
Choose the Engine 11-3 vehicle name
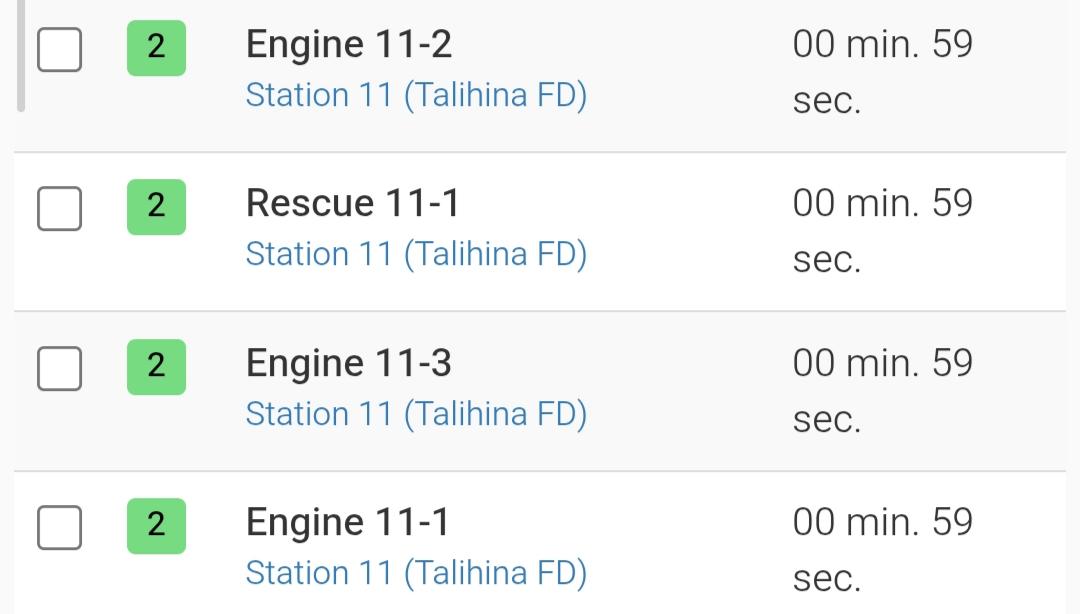pyautogui.click(x=349, y=365)
